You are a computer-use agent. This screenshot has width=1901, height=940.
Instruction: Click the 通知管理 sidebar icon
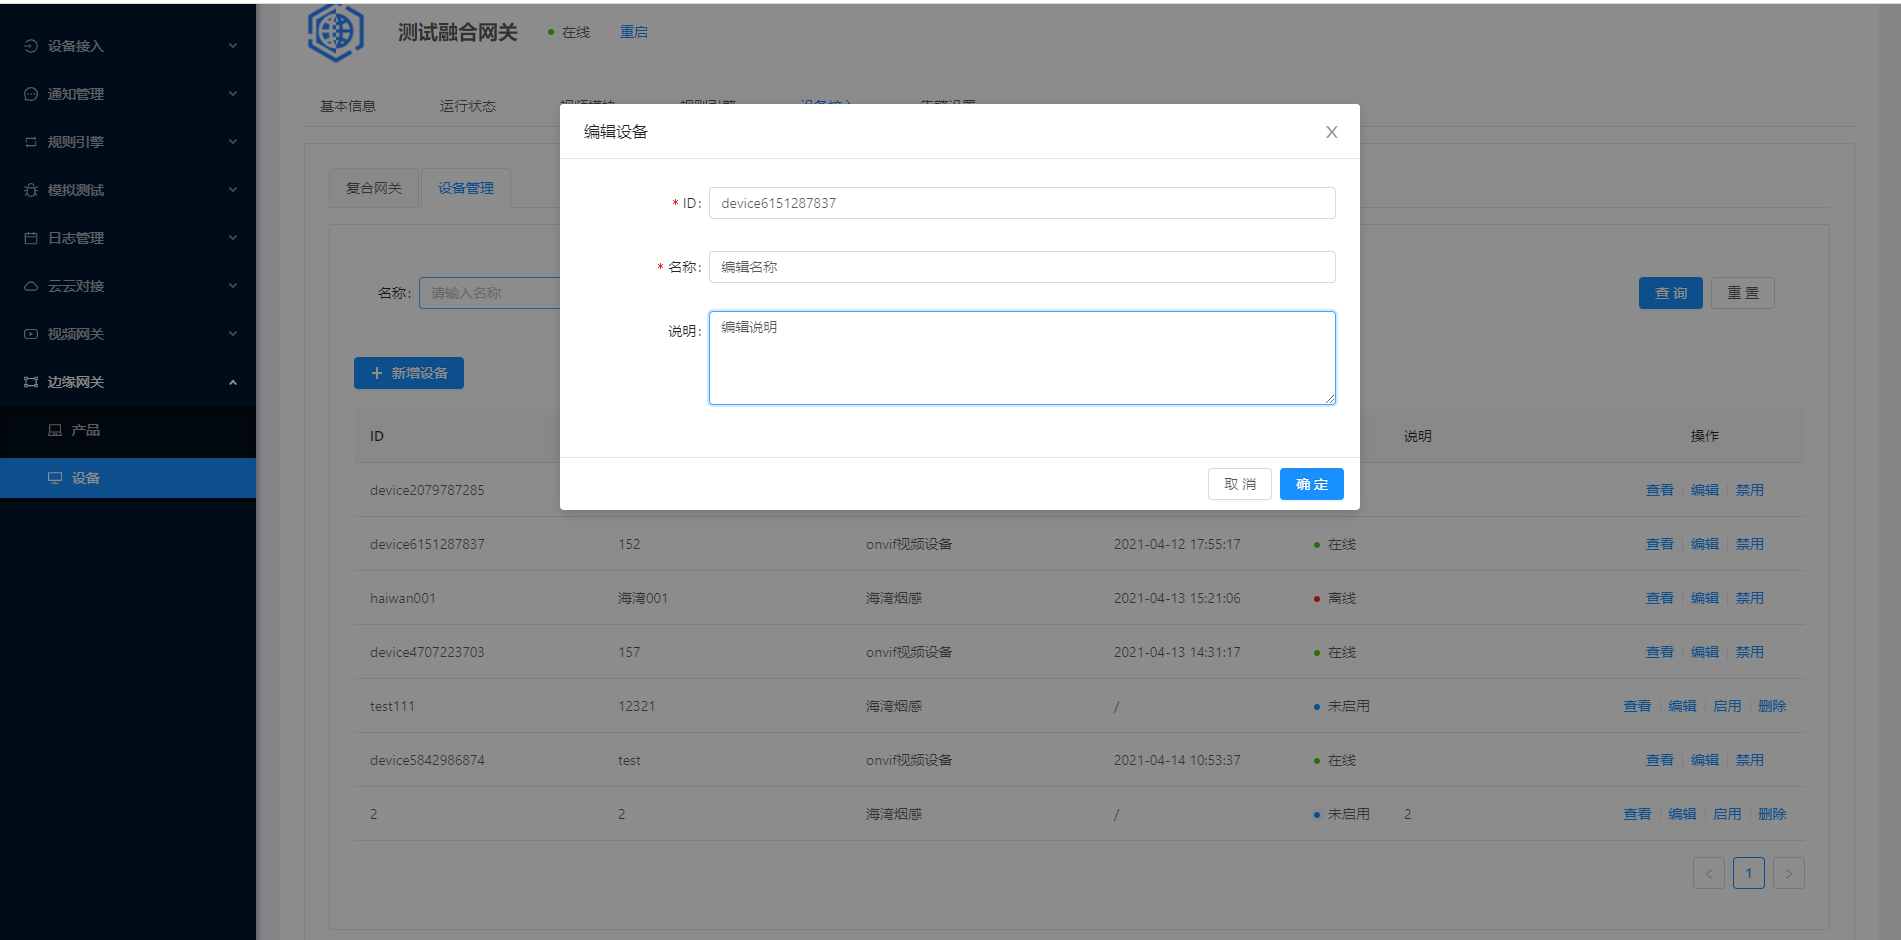(x=31, y=94)
